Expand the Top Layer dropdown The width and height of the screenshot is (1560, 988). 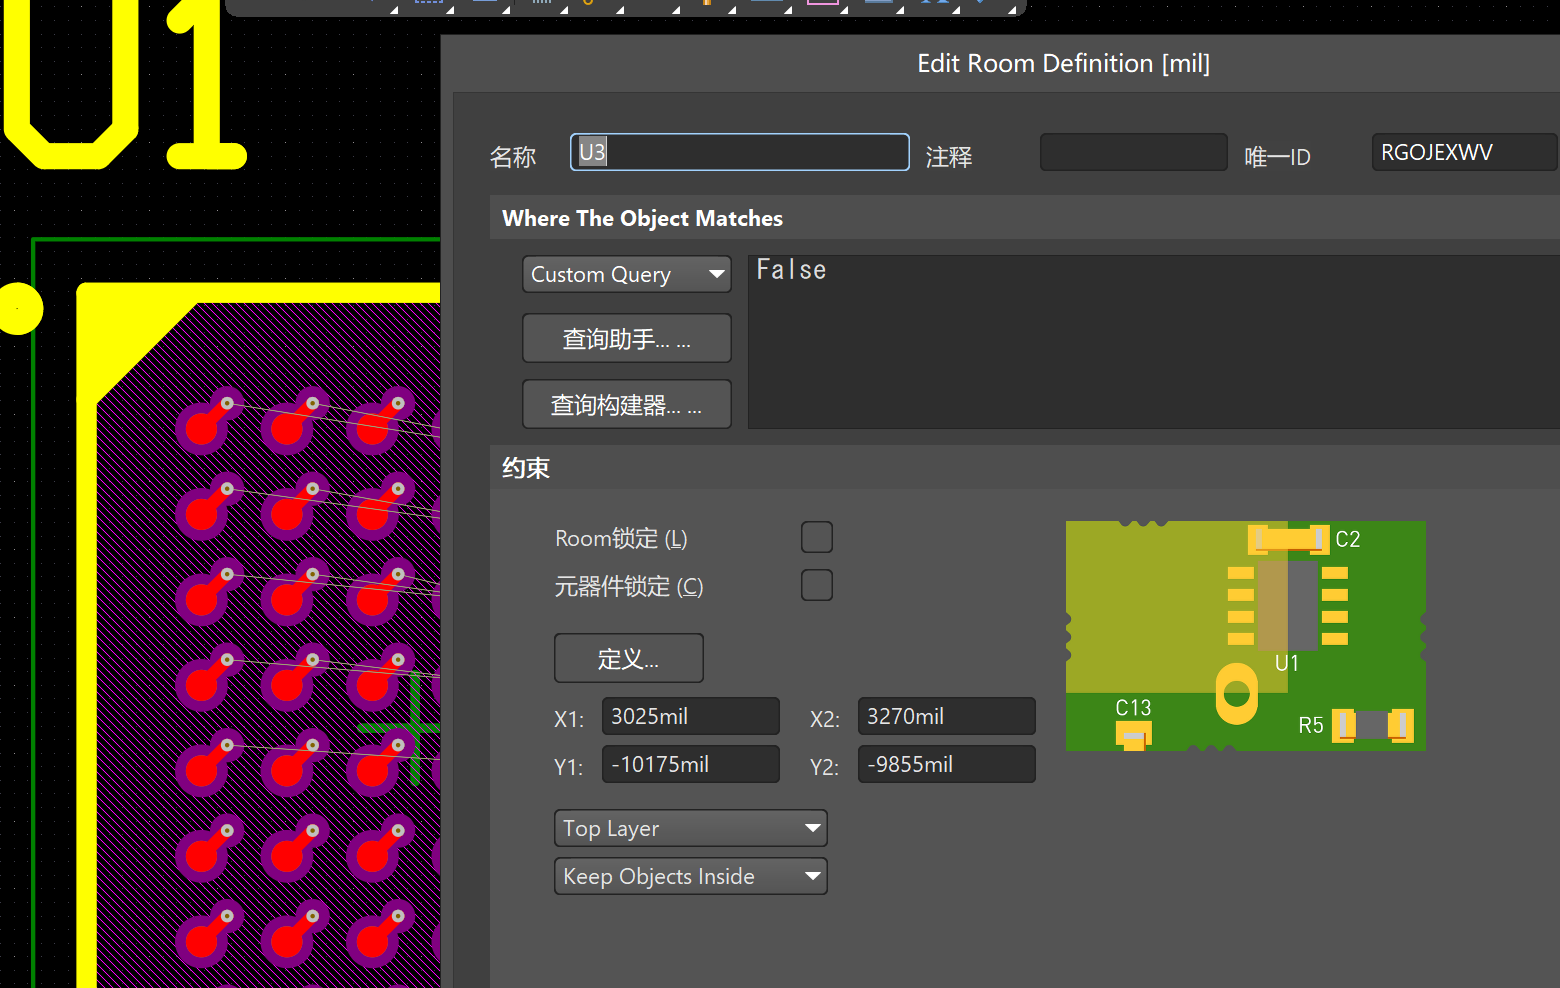[x=690, y=828]
